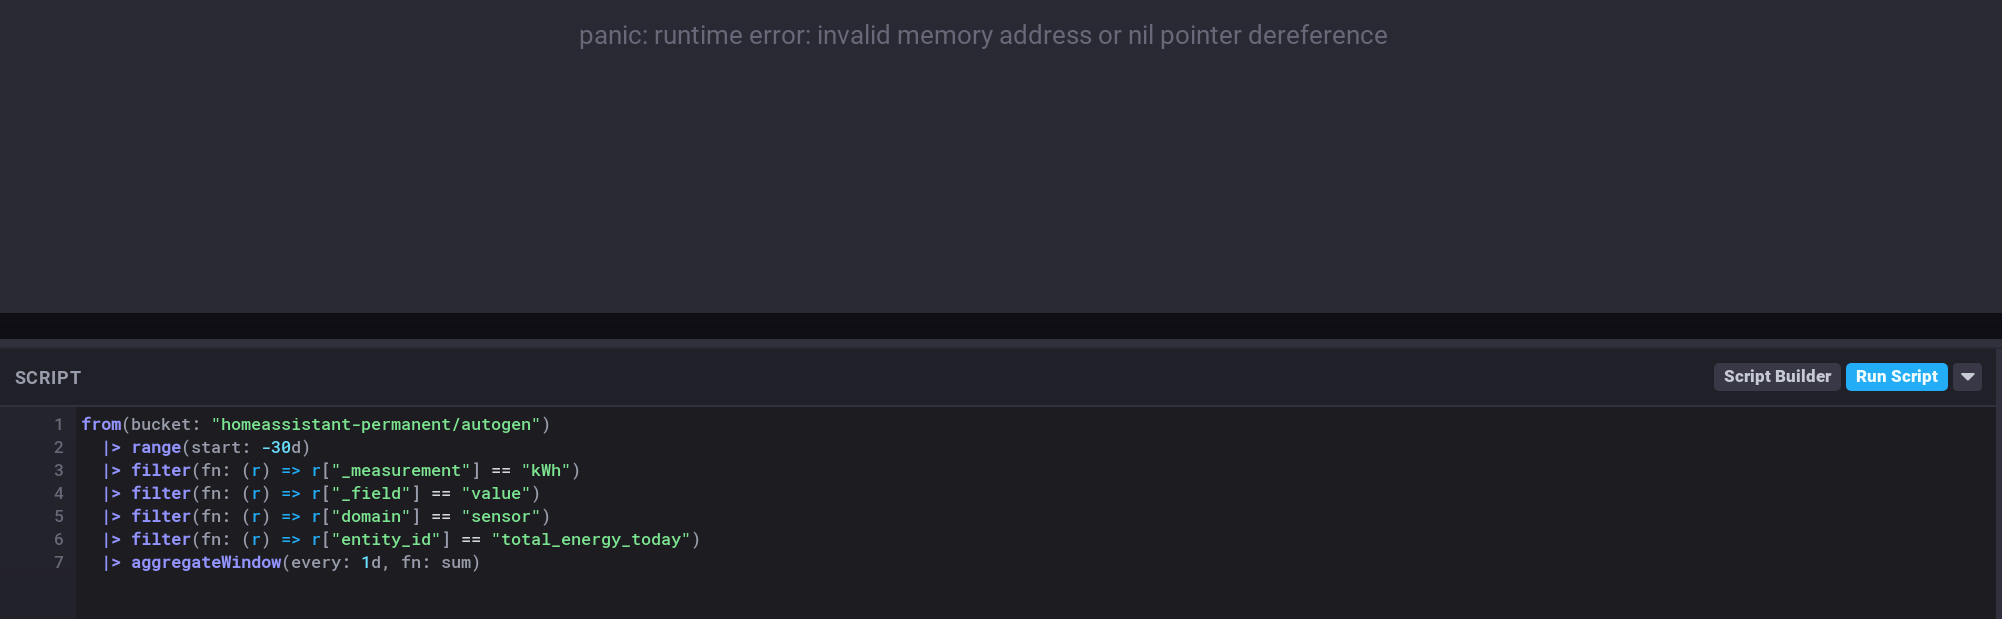Click the SCRIPT panel label
The height and width of the screenshot is (619, 2002).
(47, 377)
